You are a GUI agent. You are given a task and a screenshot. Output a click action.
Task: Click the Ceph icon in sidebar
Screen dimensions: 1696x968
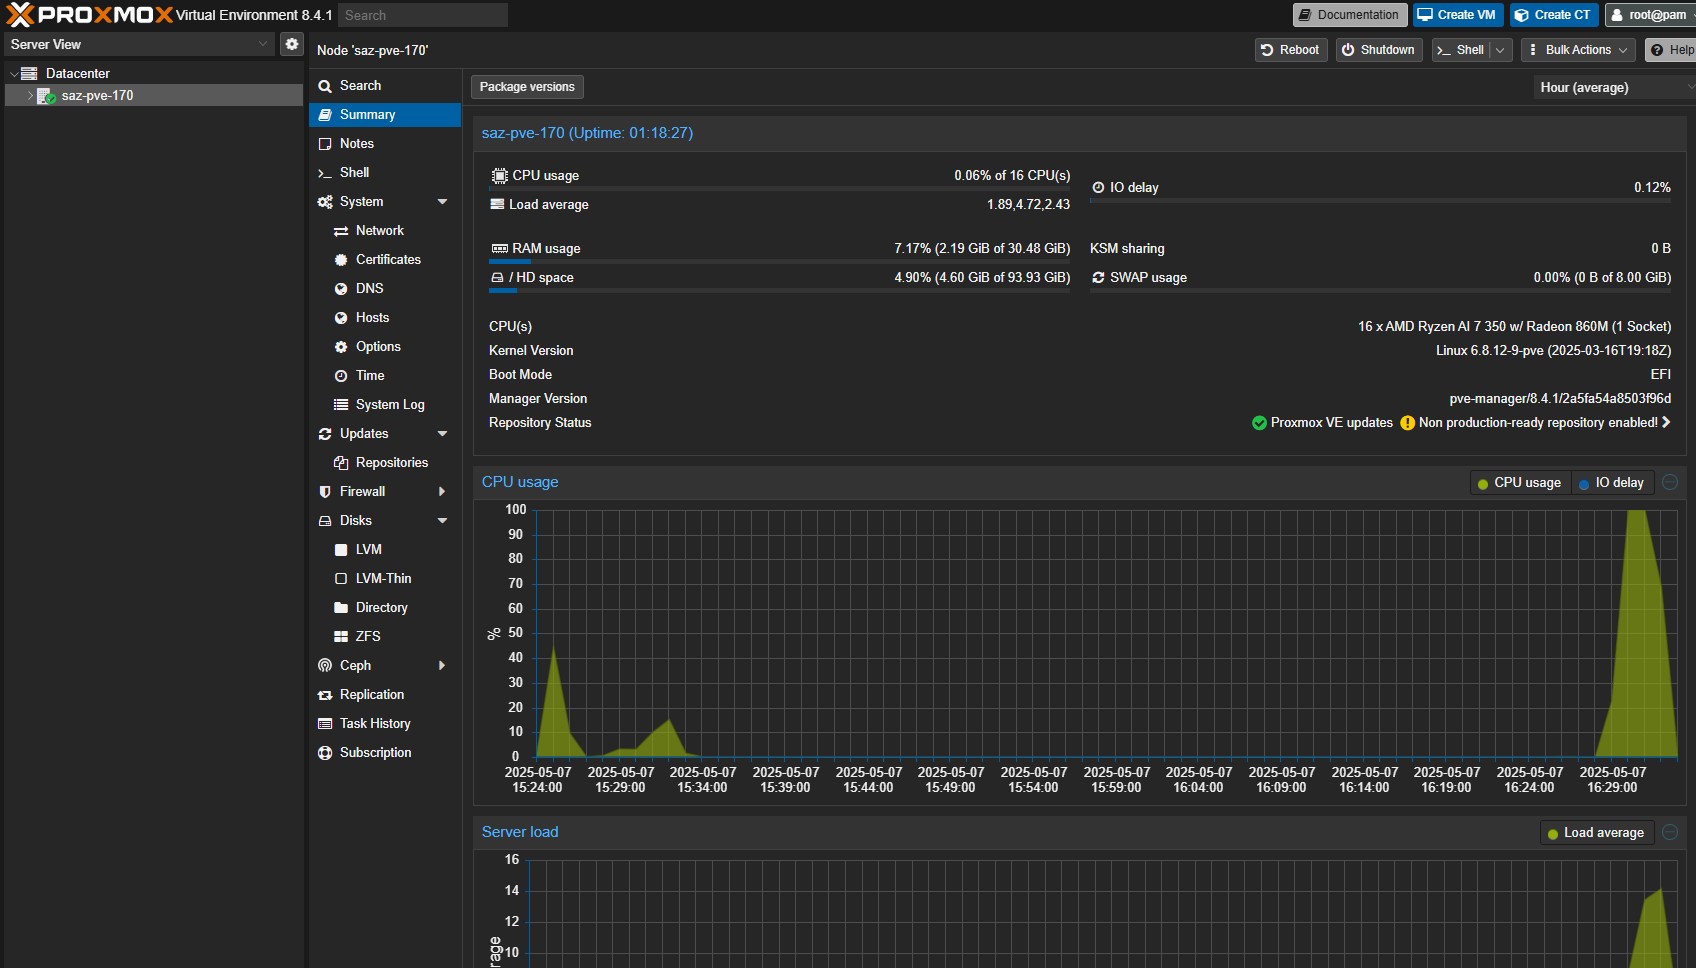point(325,666)
